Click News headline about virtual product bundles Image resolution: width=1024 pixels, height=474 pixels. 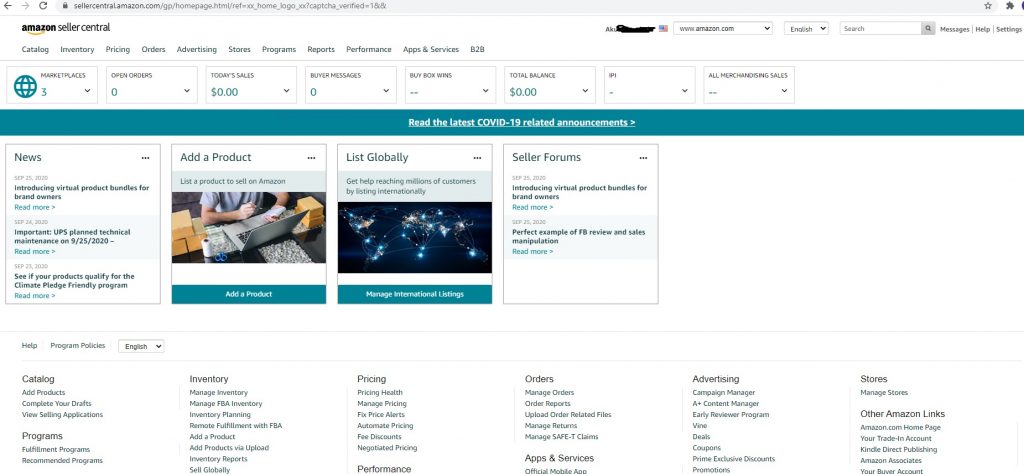tap(82, 193)
